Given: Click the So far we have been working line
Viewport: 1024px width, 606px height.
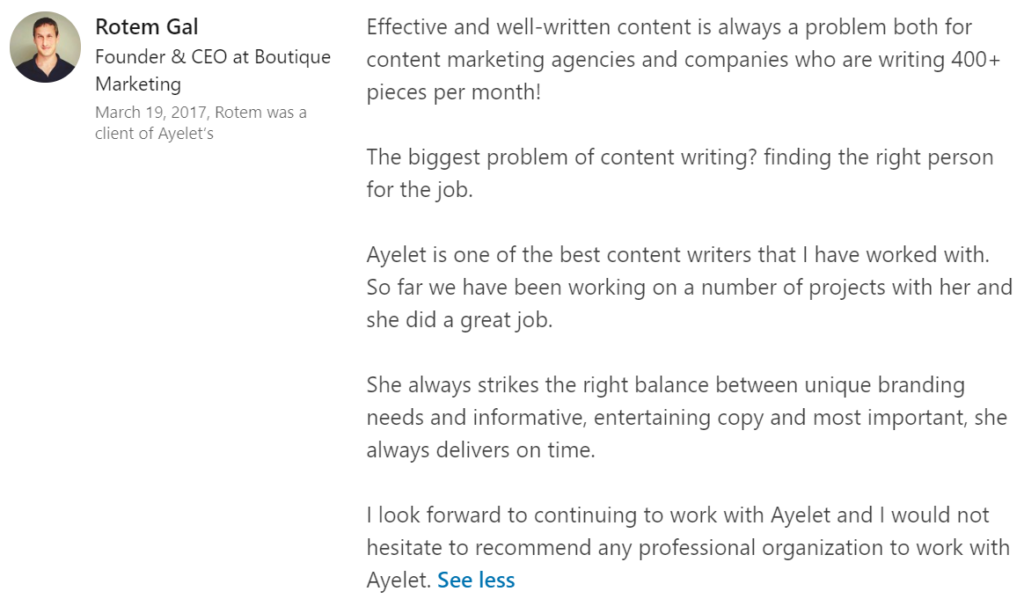Looking at the screenshot, I should [689, 287].
